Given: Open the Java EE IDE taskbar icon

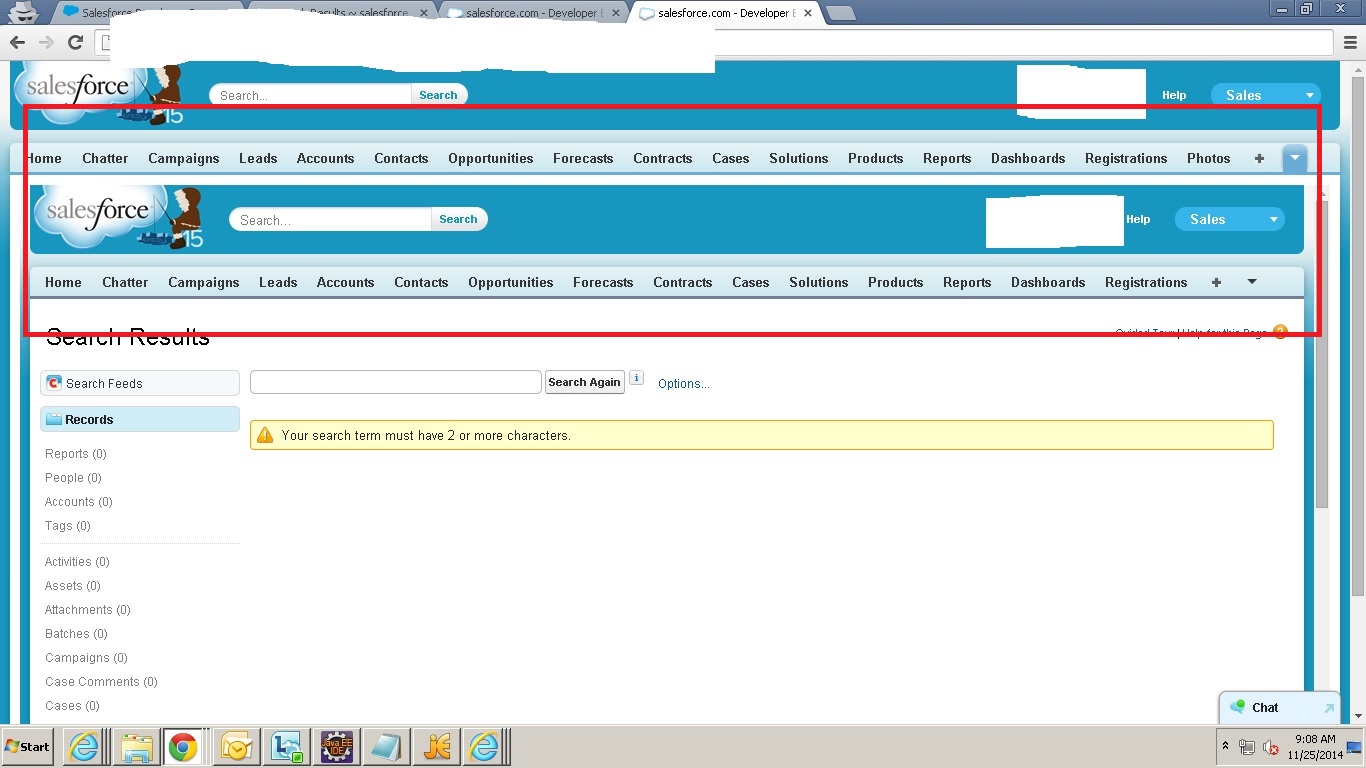Looking at the screenshot, I should (336, 746).
